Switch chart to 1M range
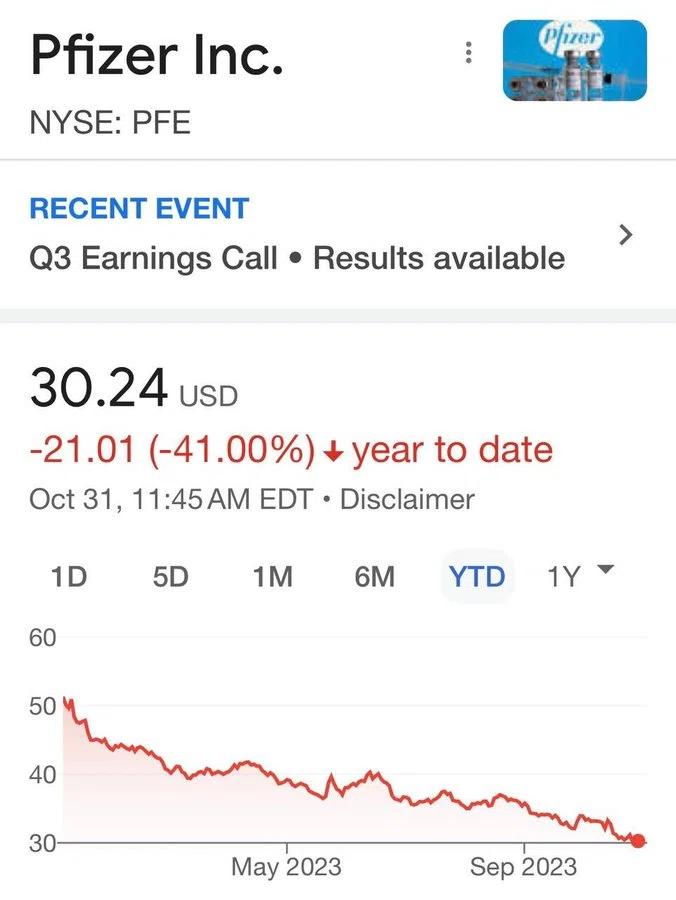 pyautogui.click(x=273, y=576)
